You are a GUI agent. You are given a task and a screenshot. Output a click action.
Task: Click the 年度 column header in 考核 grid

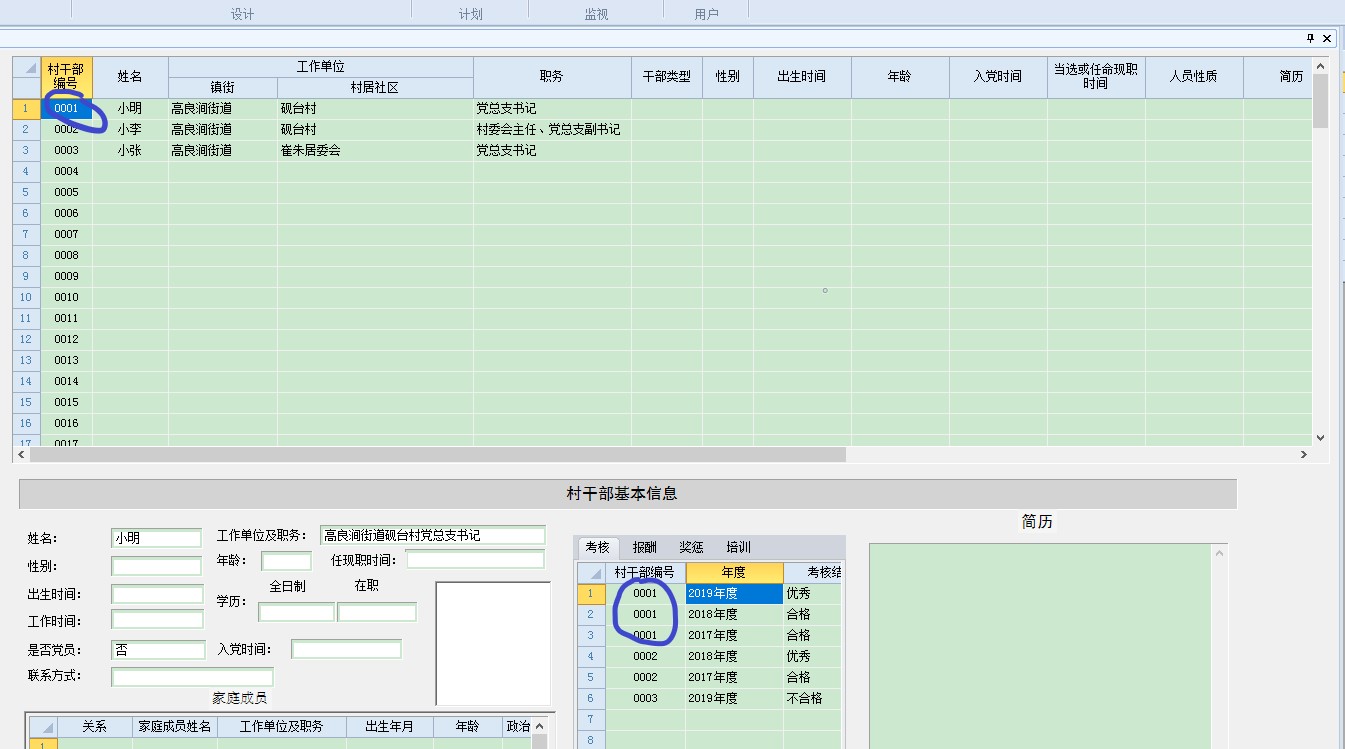coord(733,573)
